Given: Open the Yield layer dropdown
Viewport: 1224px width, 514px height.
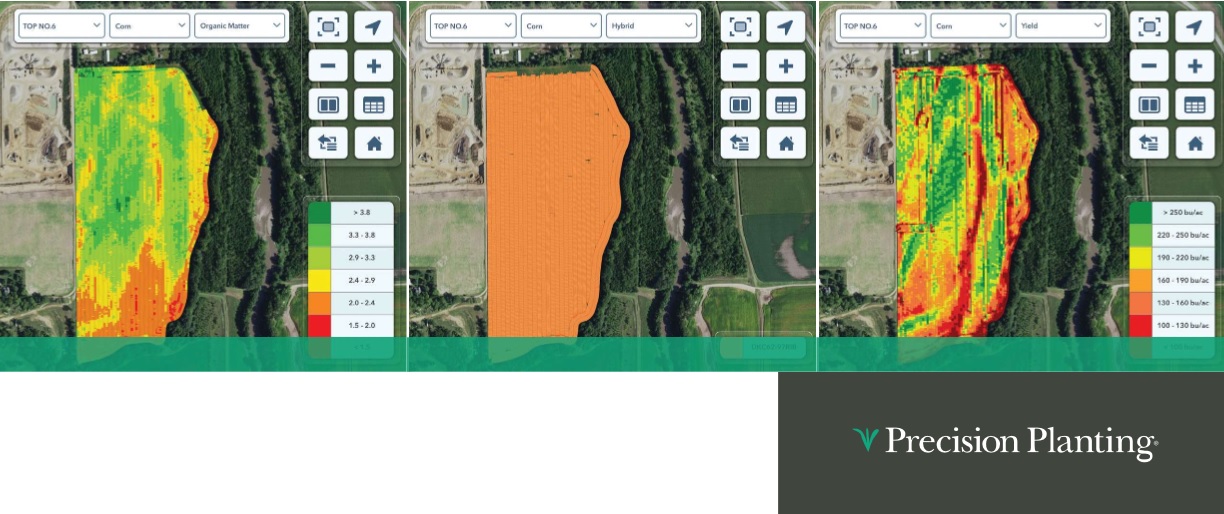Looking at the screenshot, I should coord(1060,26).
